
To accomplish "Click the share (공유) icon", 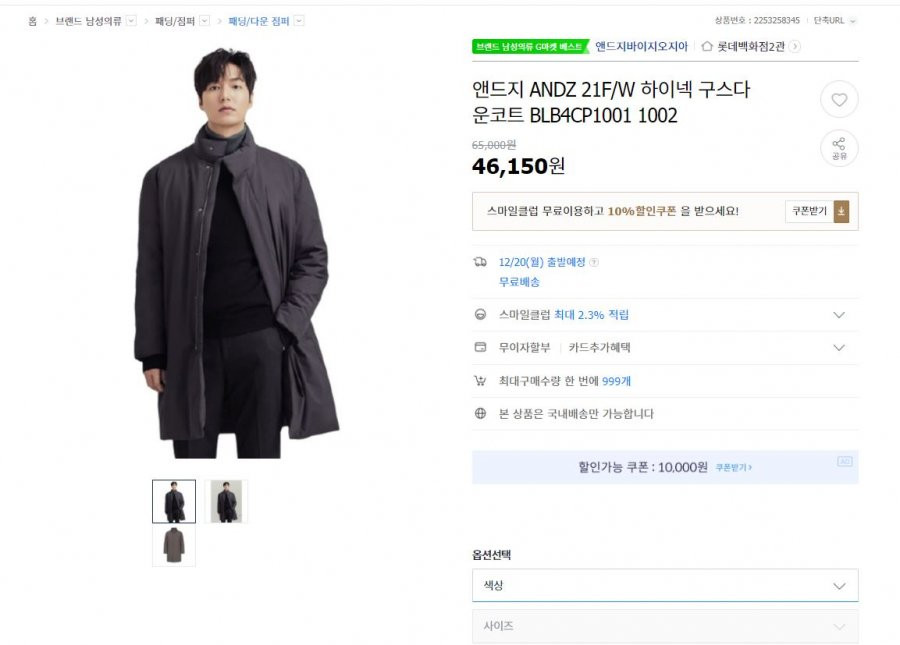I will (x=839, y=148).
